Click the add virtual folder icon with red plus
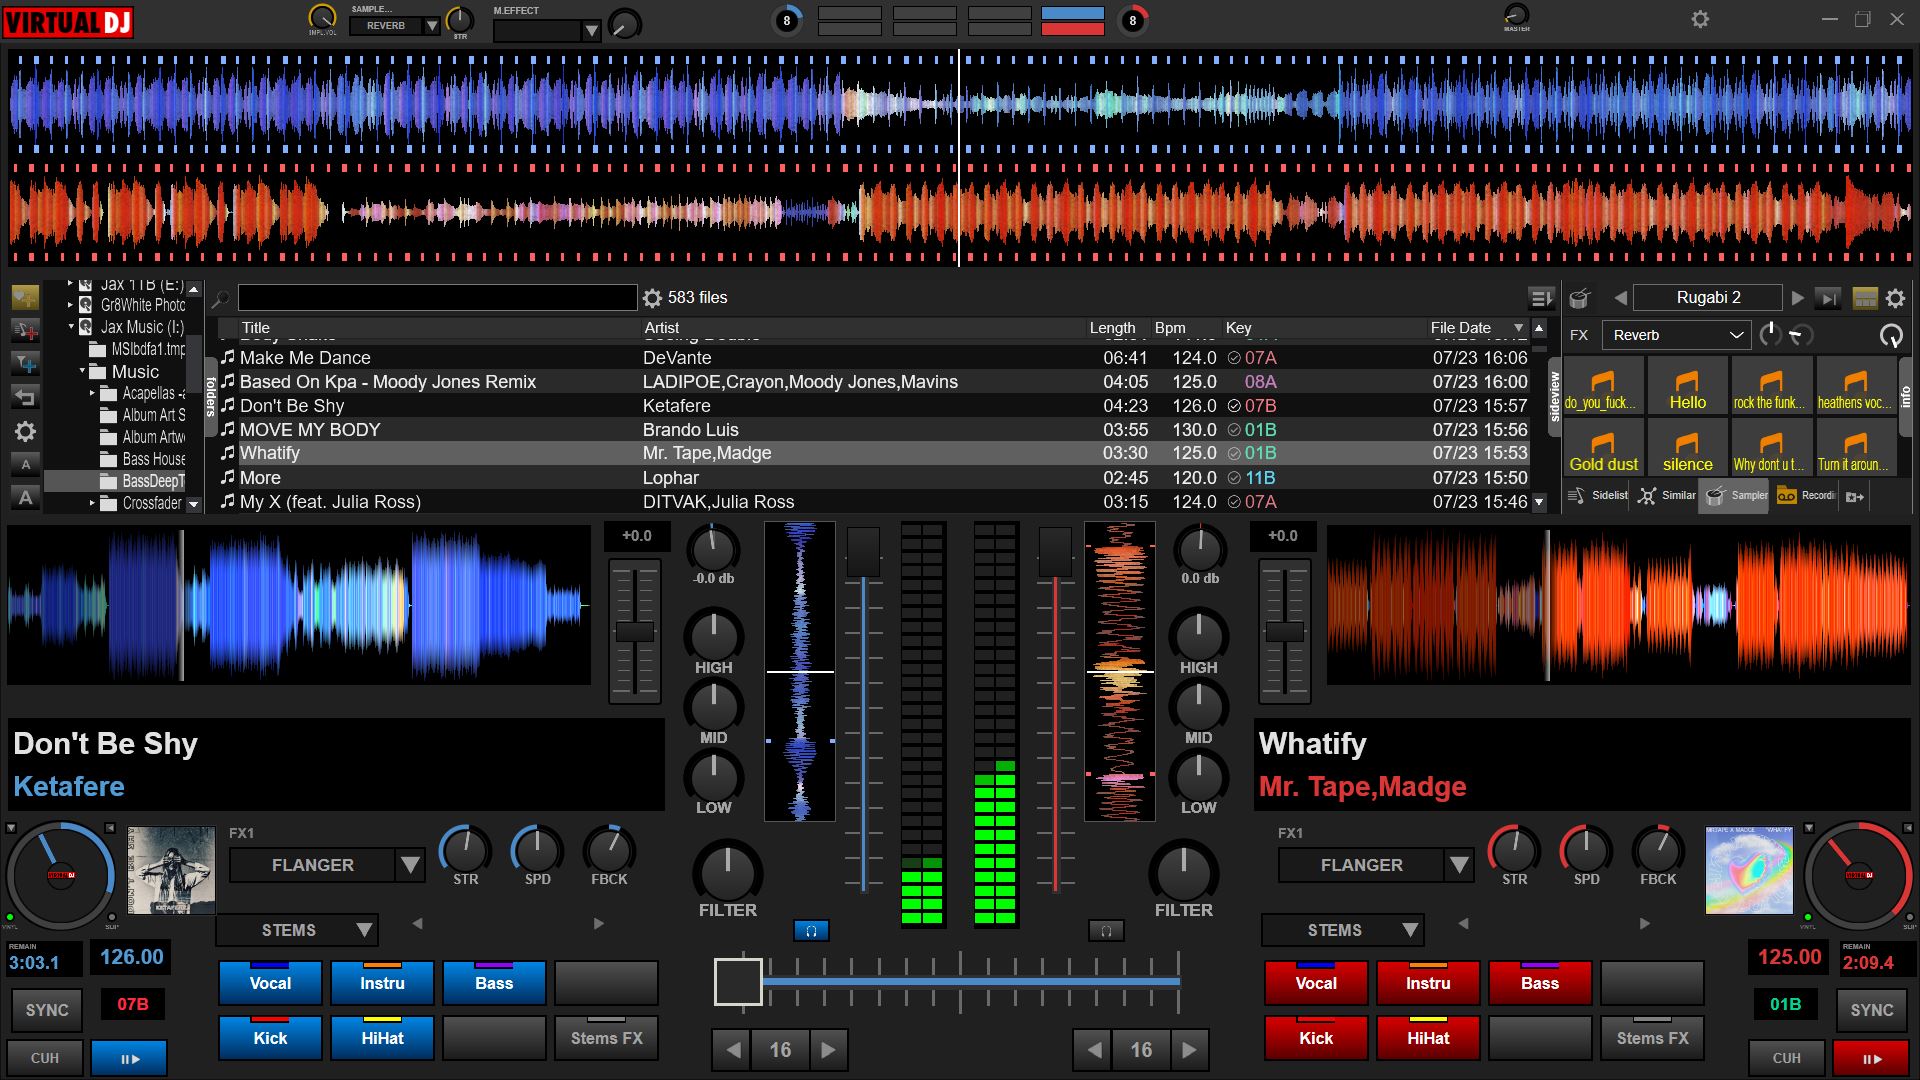The width and height of the screenshot is (1920, 1080). tap(25, 331)
